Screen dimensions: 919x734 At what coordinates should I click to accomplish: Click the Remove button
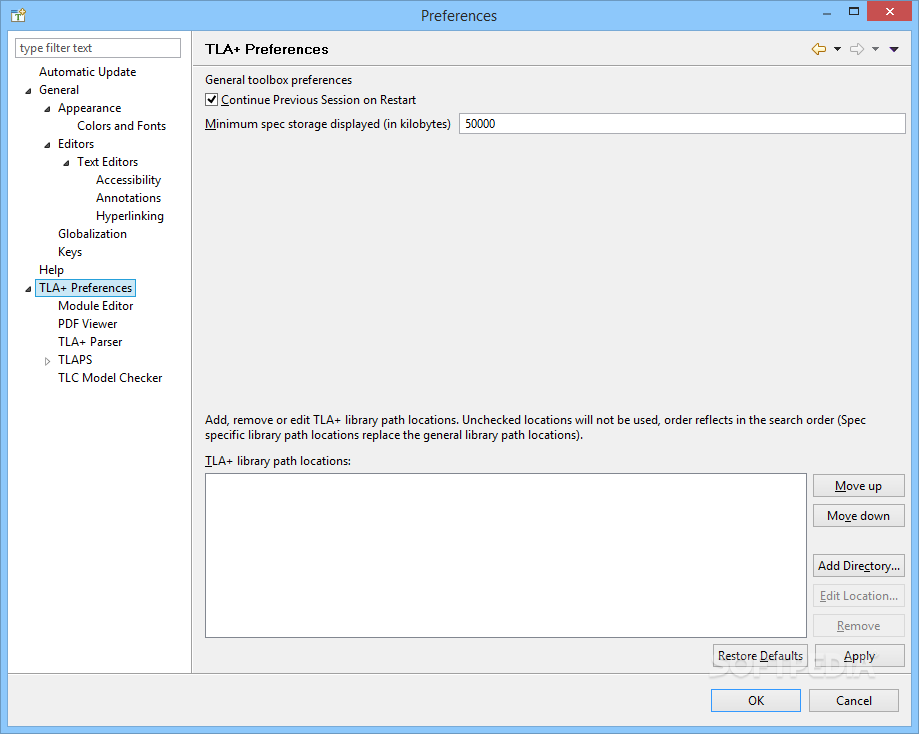(x=859, y=626)
